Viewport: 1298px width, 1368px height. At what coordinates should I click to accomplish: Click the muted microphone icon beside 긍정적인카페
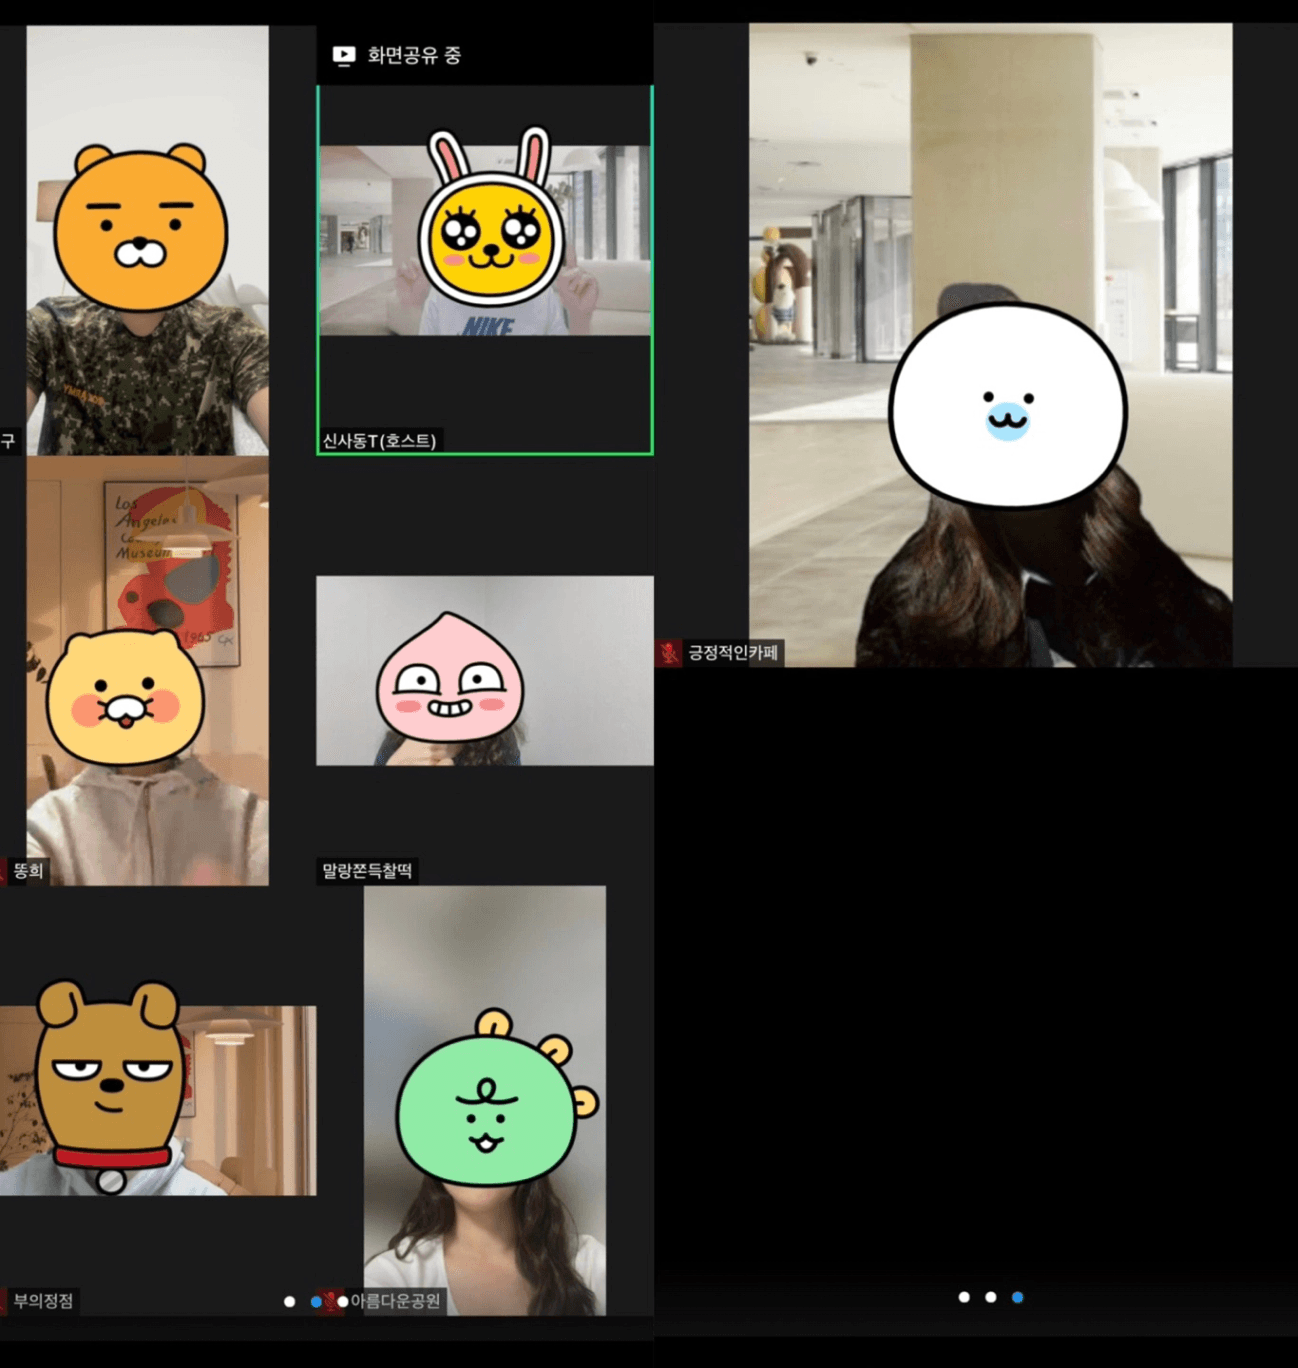coord(669,653)
